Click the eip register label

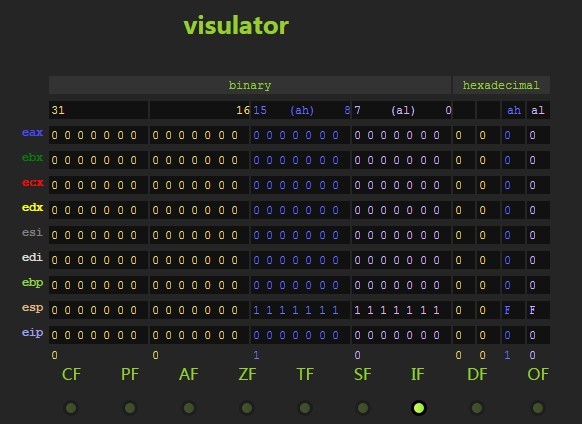click(32, 333)
